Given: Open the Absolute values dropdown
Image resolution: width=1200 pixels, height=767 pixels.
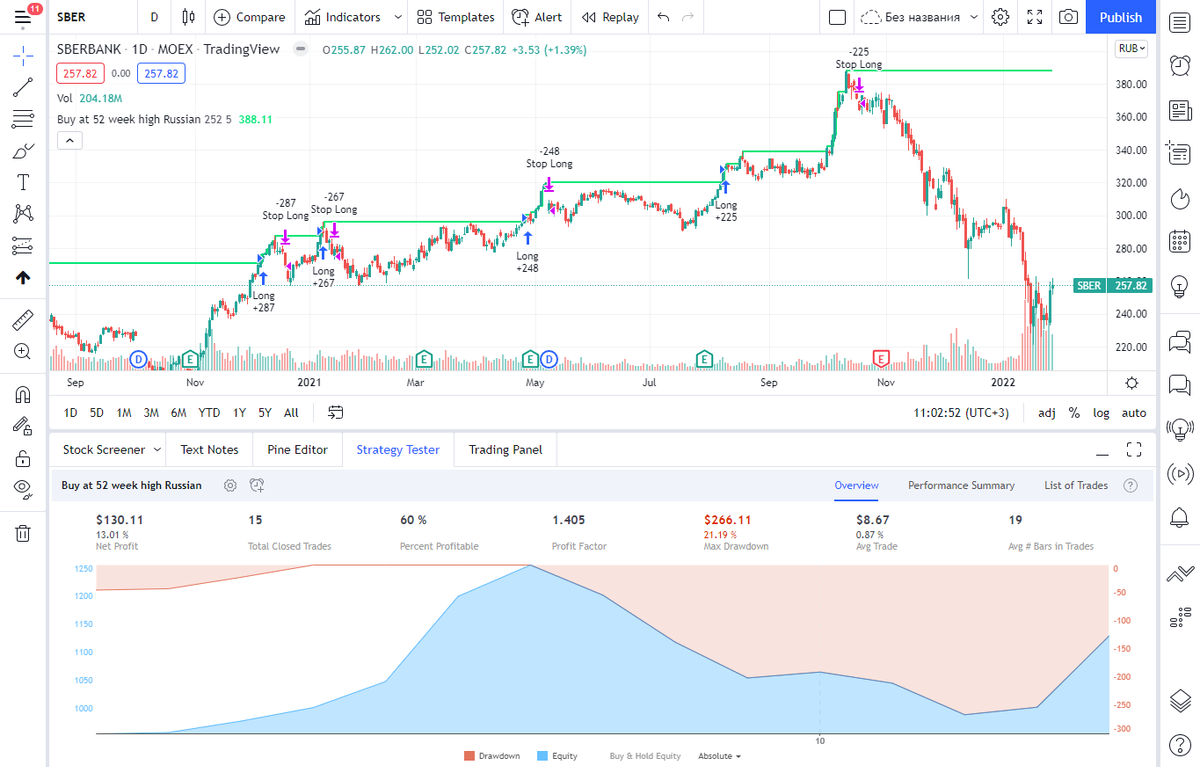Looking at the screenshot, I should [719, 756].
